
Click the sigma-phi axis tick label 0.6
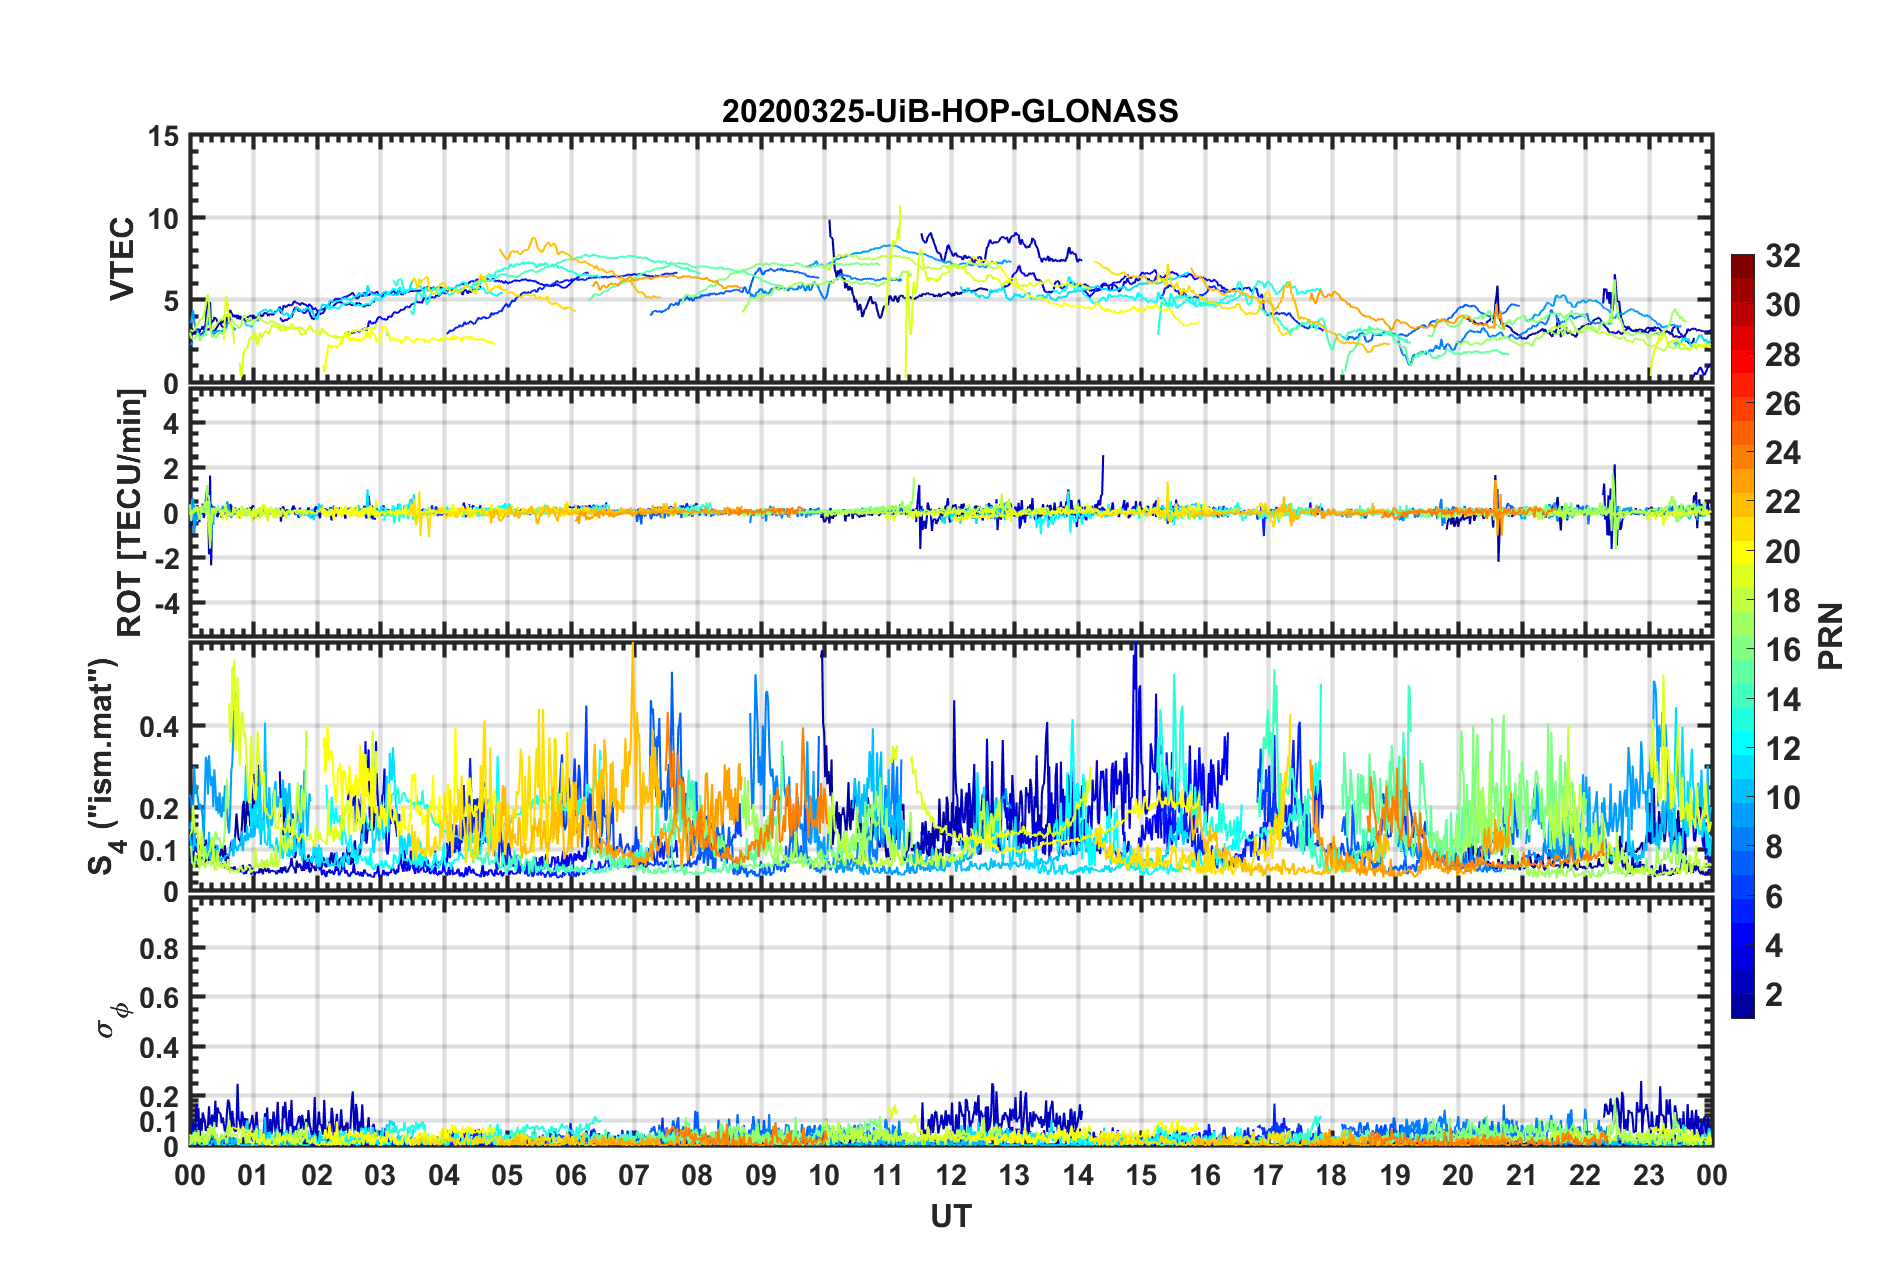[159, 998]
